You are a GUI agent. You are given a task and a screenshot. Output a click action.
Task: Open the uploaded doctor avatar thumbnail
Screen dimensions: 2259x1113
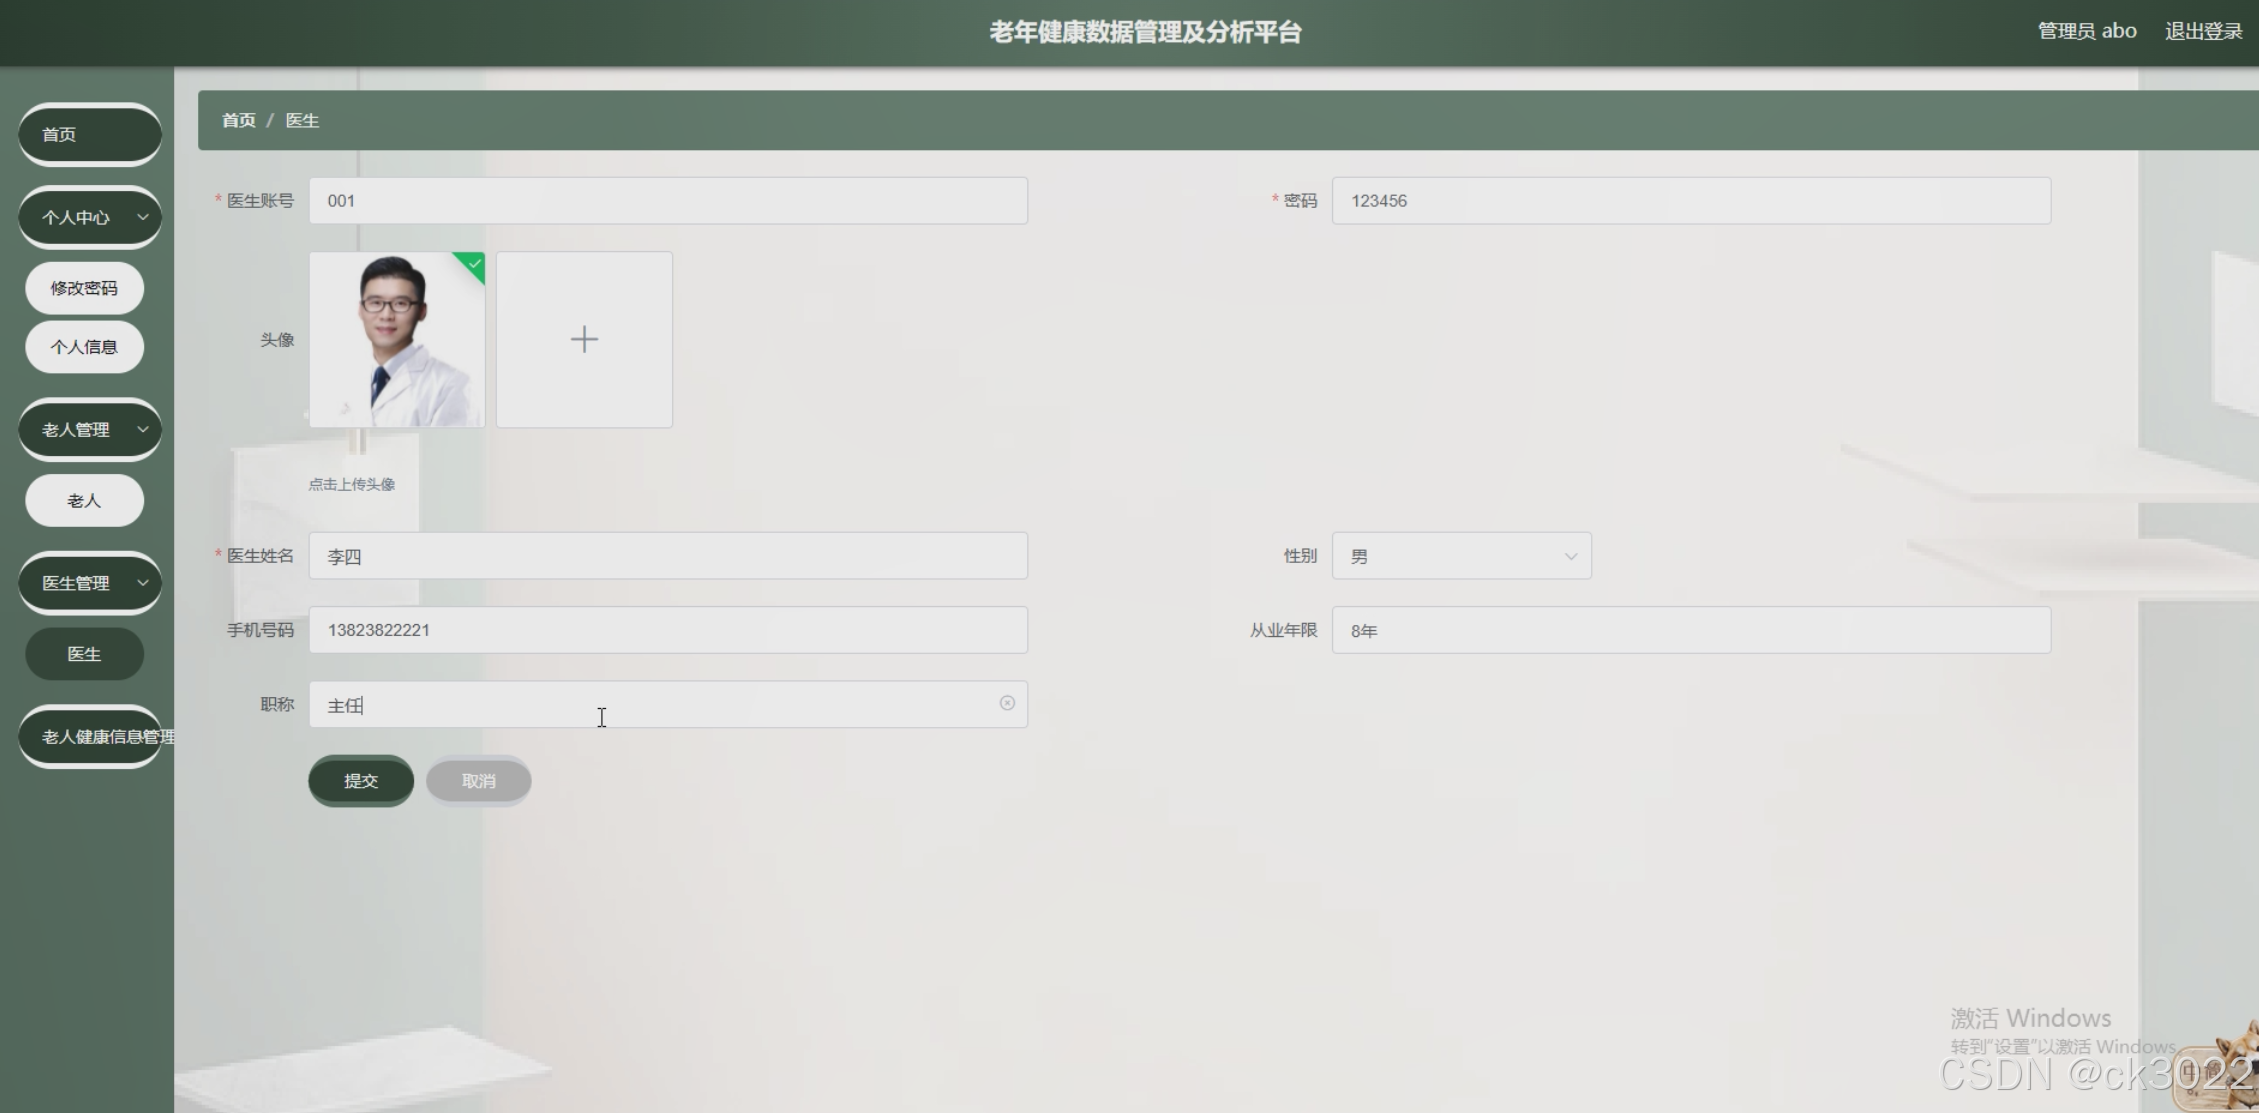point(396,340)
